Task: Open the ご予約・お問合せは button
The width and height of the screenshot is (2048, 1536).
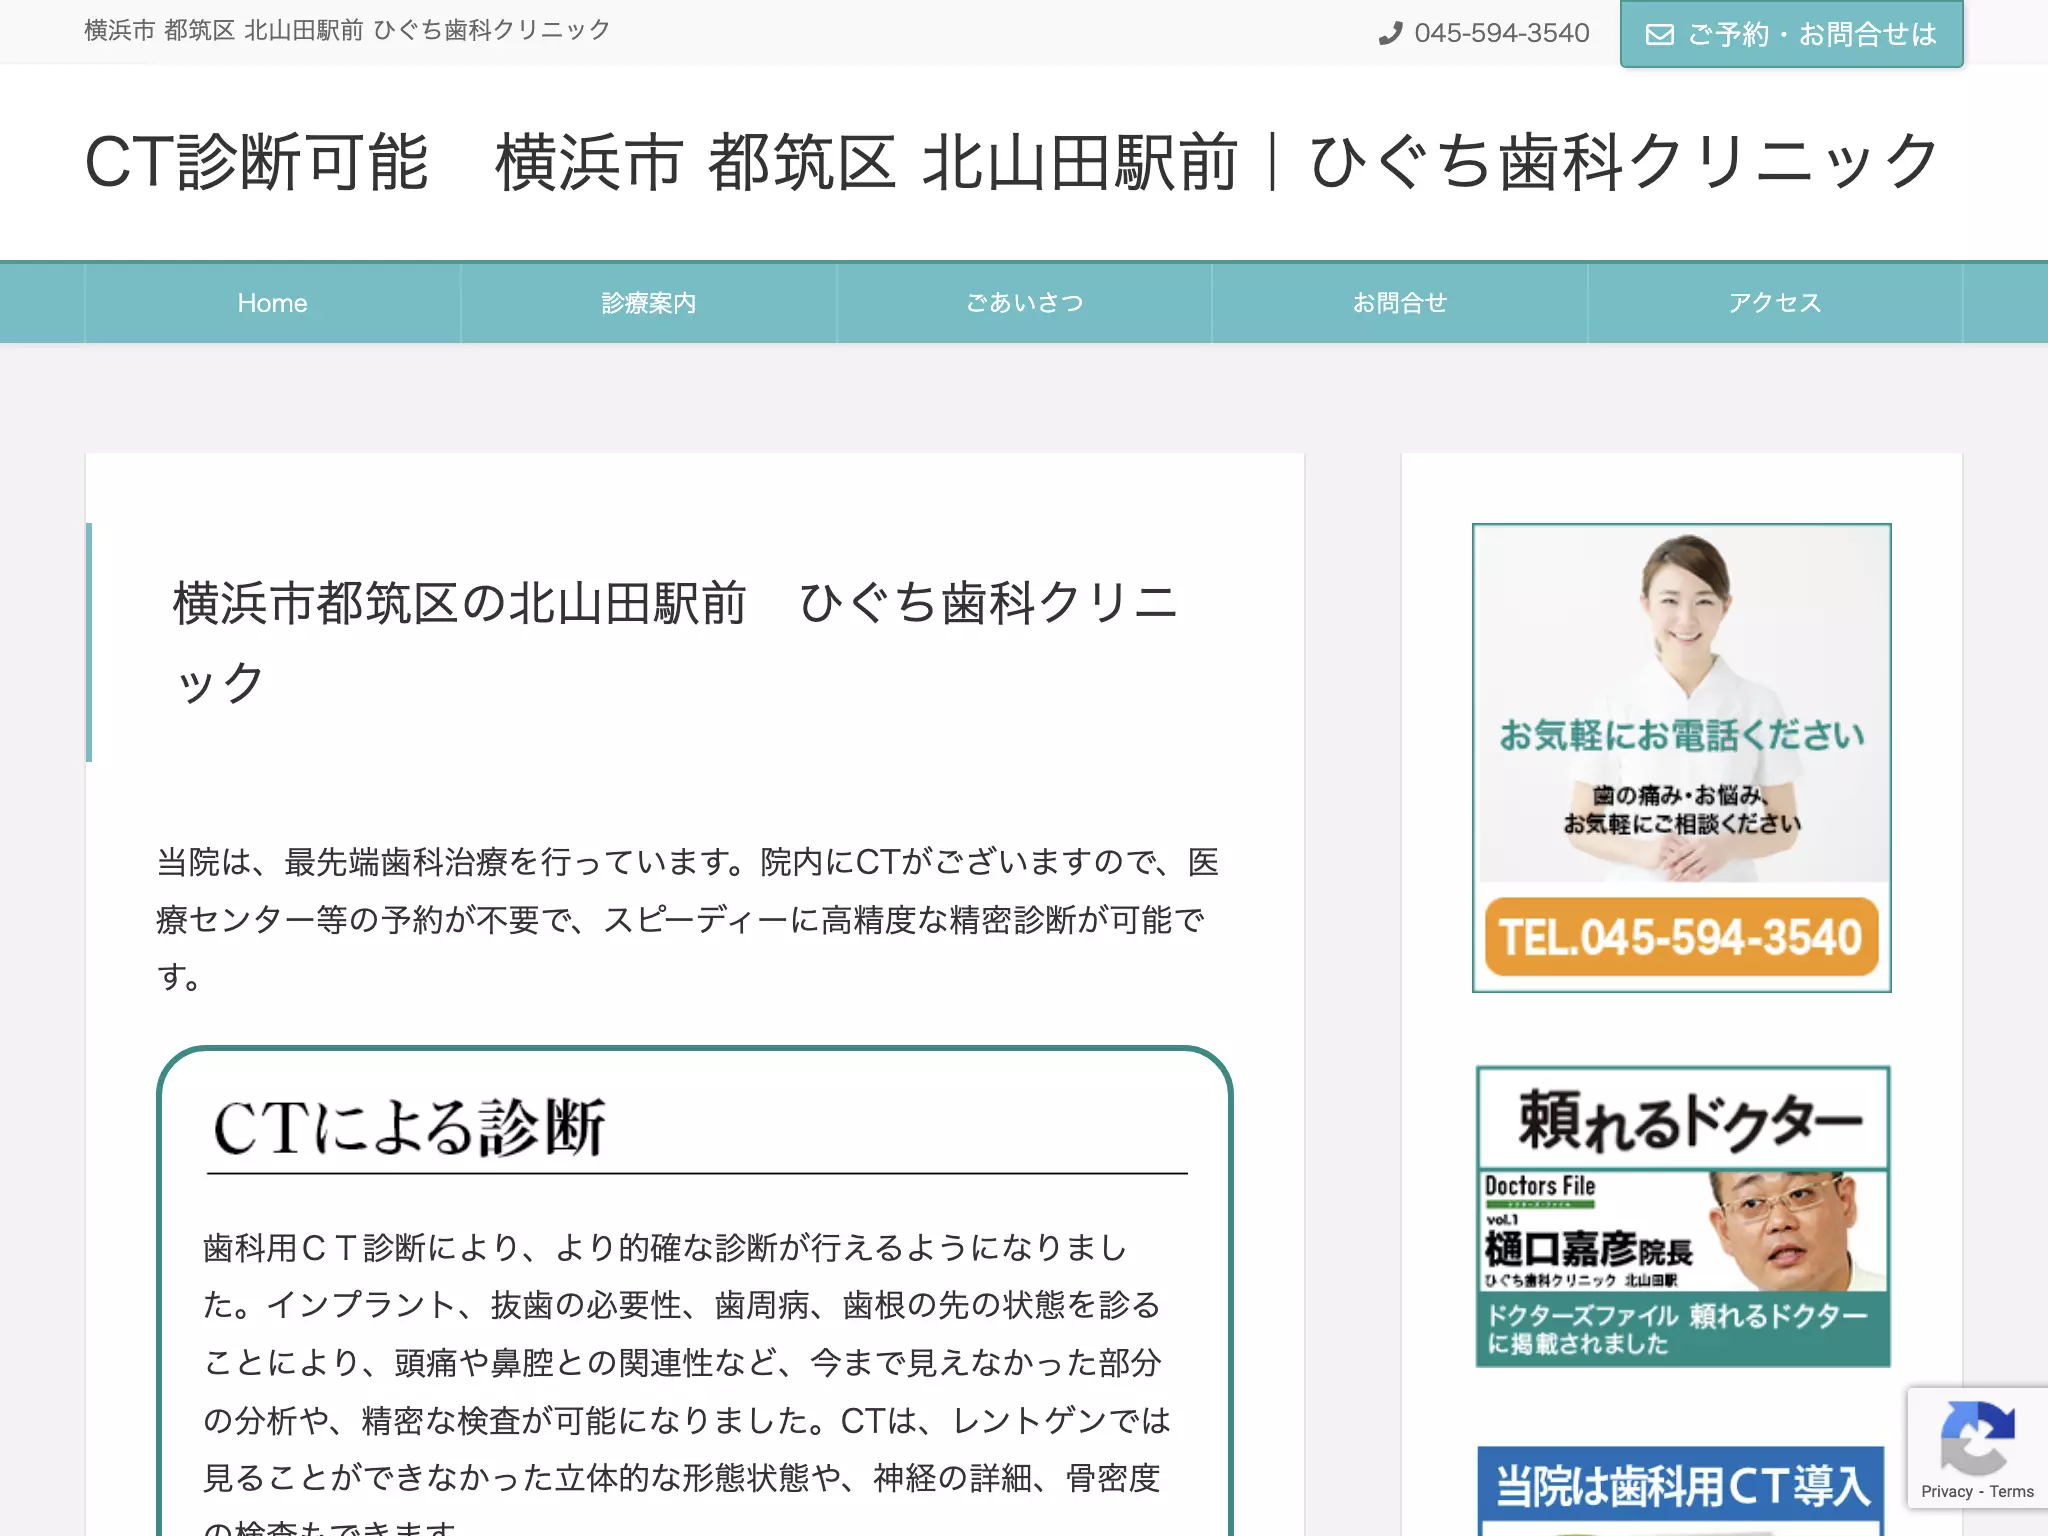Action: [x=1791, y=34]
